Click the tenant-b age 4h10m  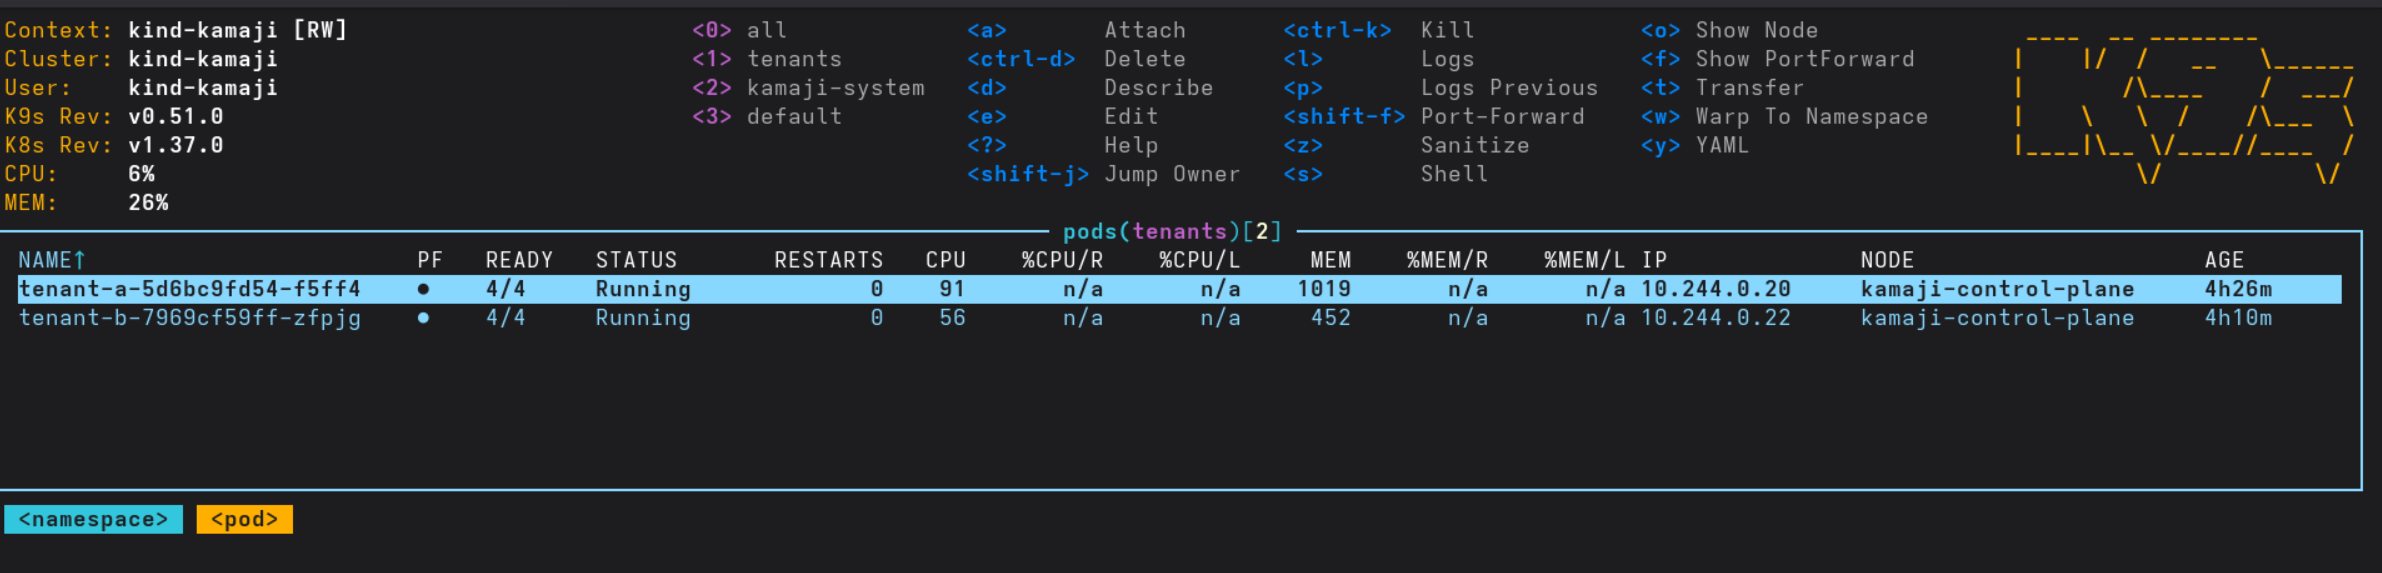(x=2238, y=318)
